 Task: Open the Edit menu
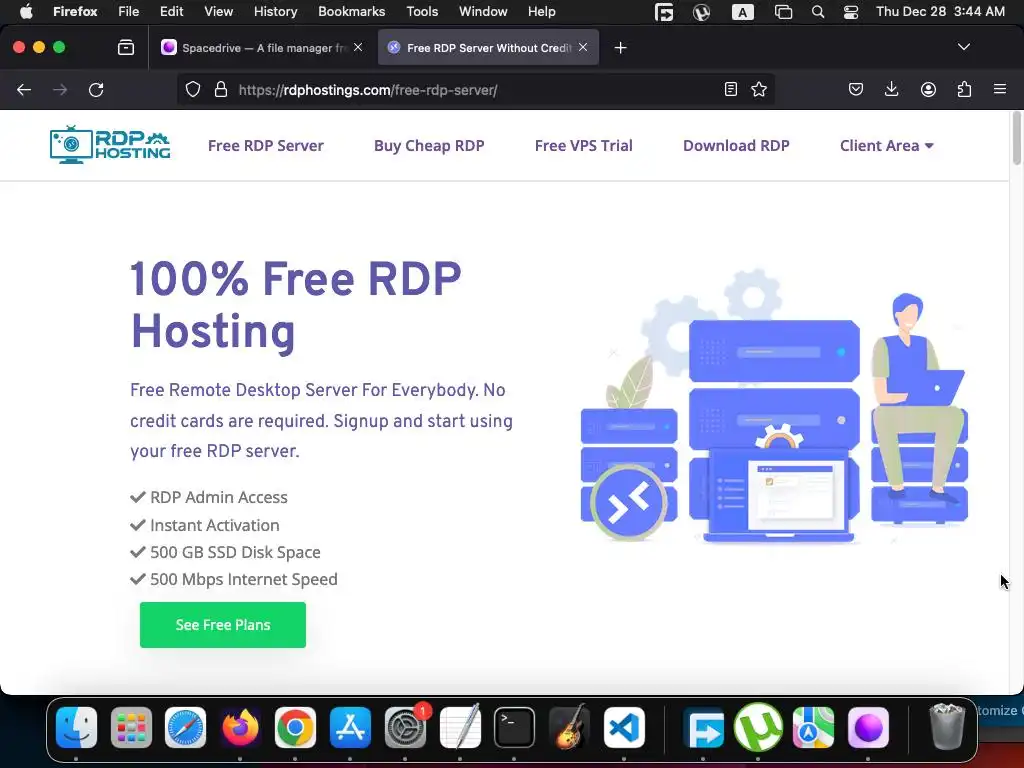pyautogui.click(x=172, y=12)
